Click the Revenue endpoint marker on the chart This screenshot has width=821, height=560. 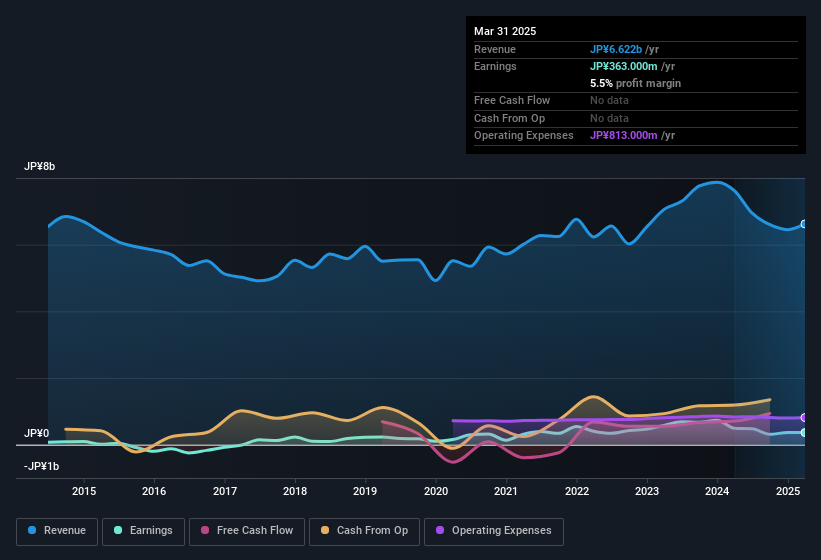click(804, 224)
